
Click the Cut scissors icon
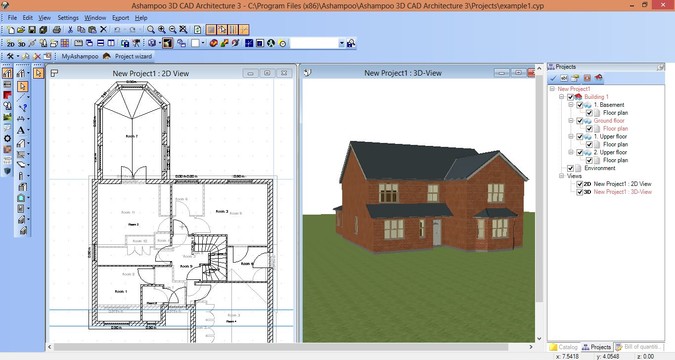click(70, 30)
